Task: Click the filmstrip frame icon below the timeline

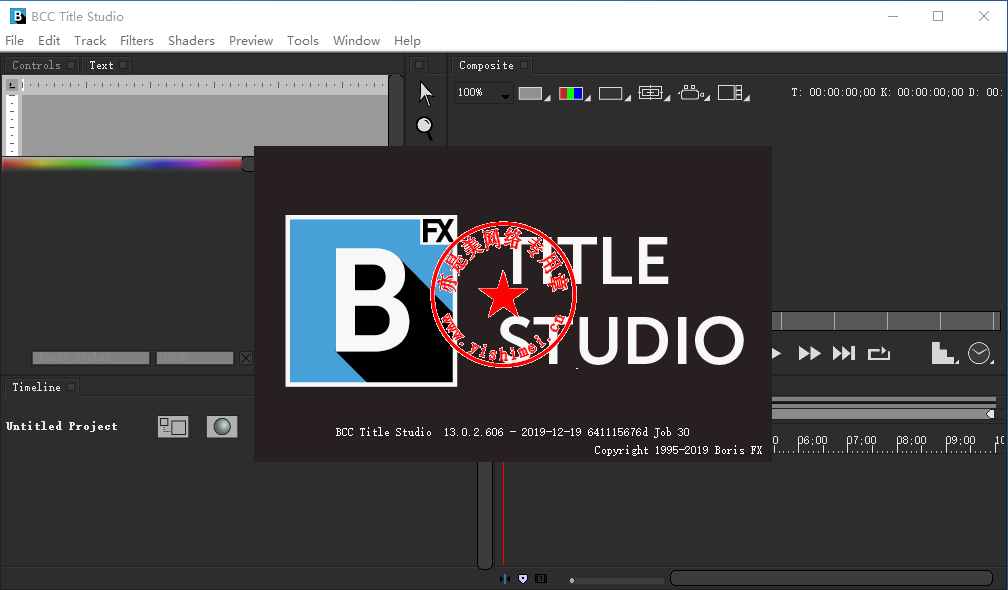Action: (541, 579)
